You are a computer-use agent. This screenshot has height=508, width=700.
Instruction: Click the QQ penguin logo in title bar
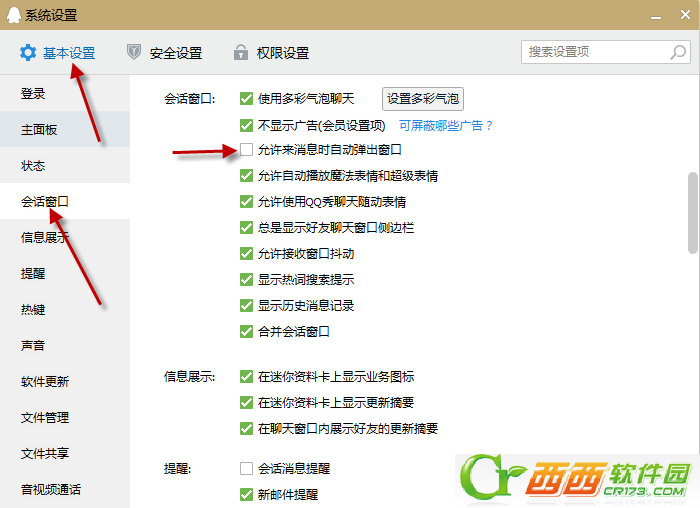coord(14,15)
